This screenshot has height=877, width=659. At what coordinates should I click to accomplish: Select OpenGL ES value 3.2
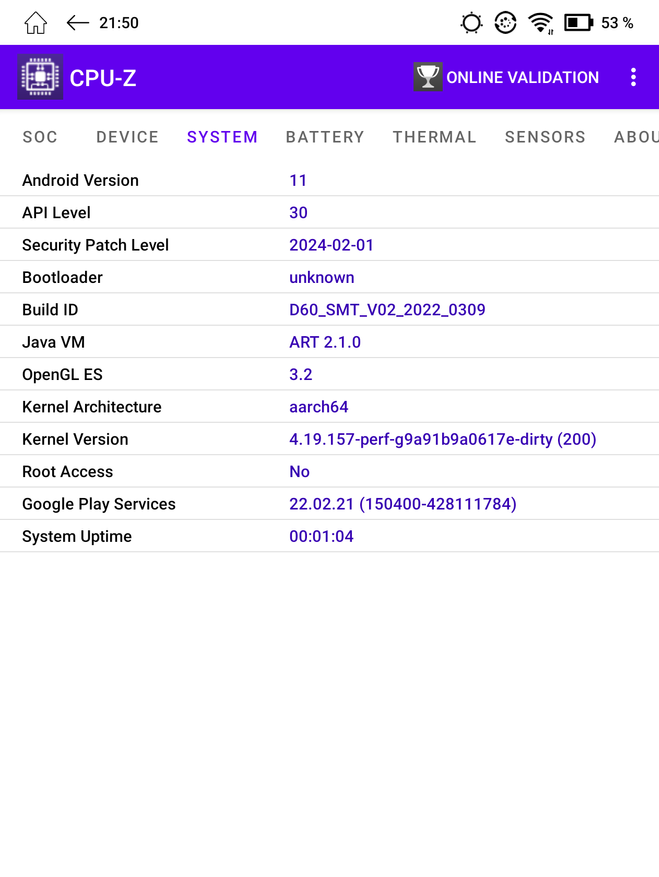[300, 375]
